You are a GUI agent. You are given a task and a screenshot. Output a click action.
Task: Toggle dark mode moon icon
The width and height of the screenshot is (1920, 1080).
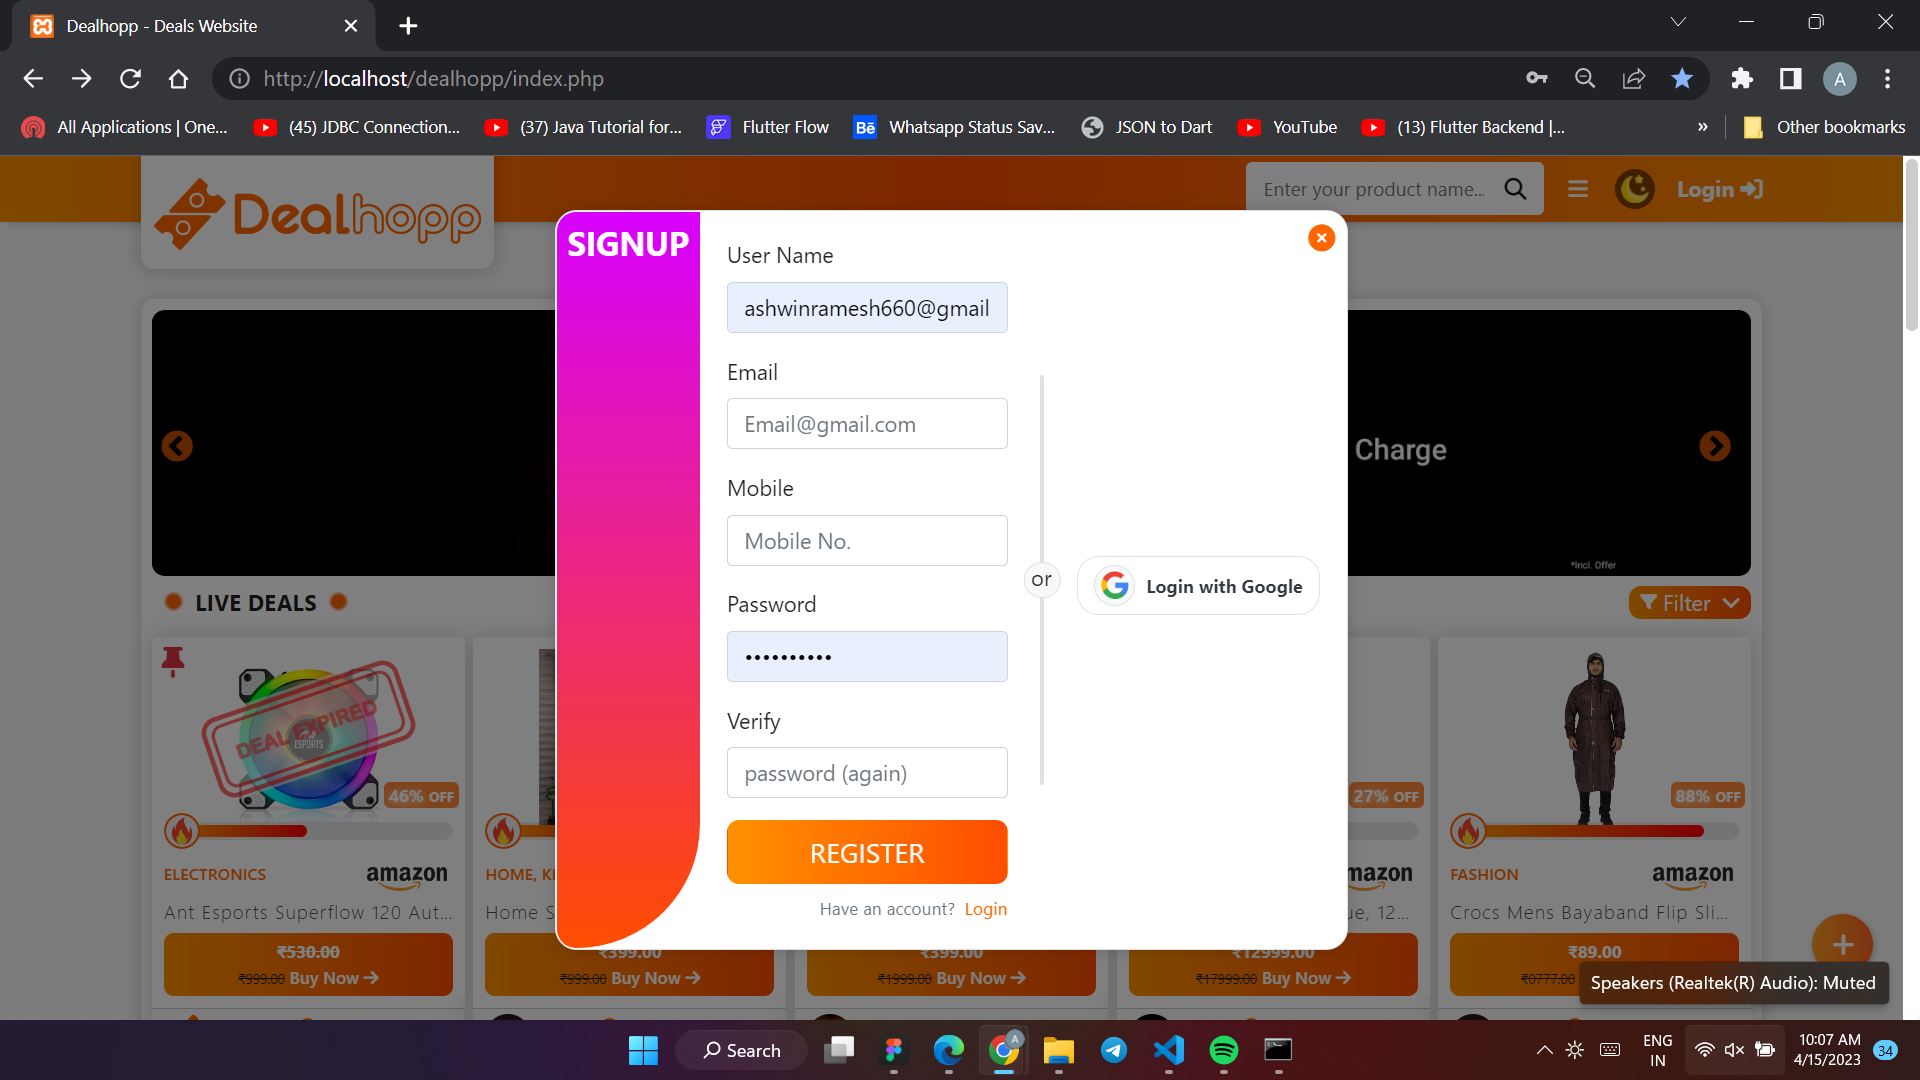click(1634, 189)
